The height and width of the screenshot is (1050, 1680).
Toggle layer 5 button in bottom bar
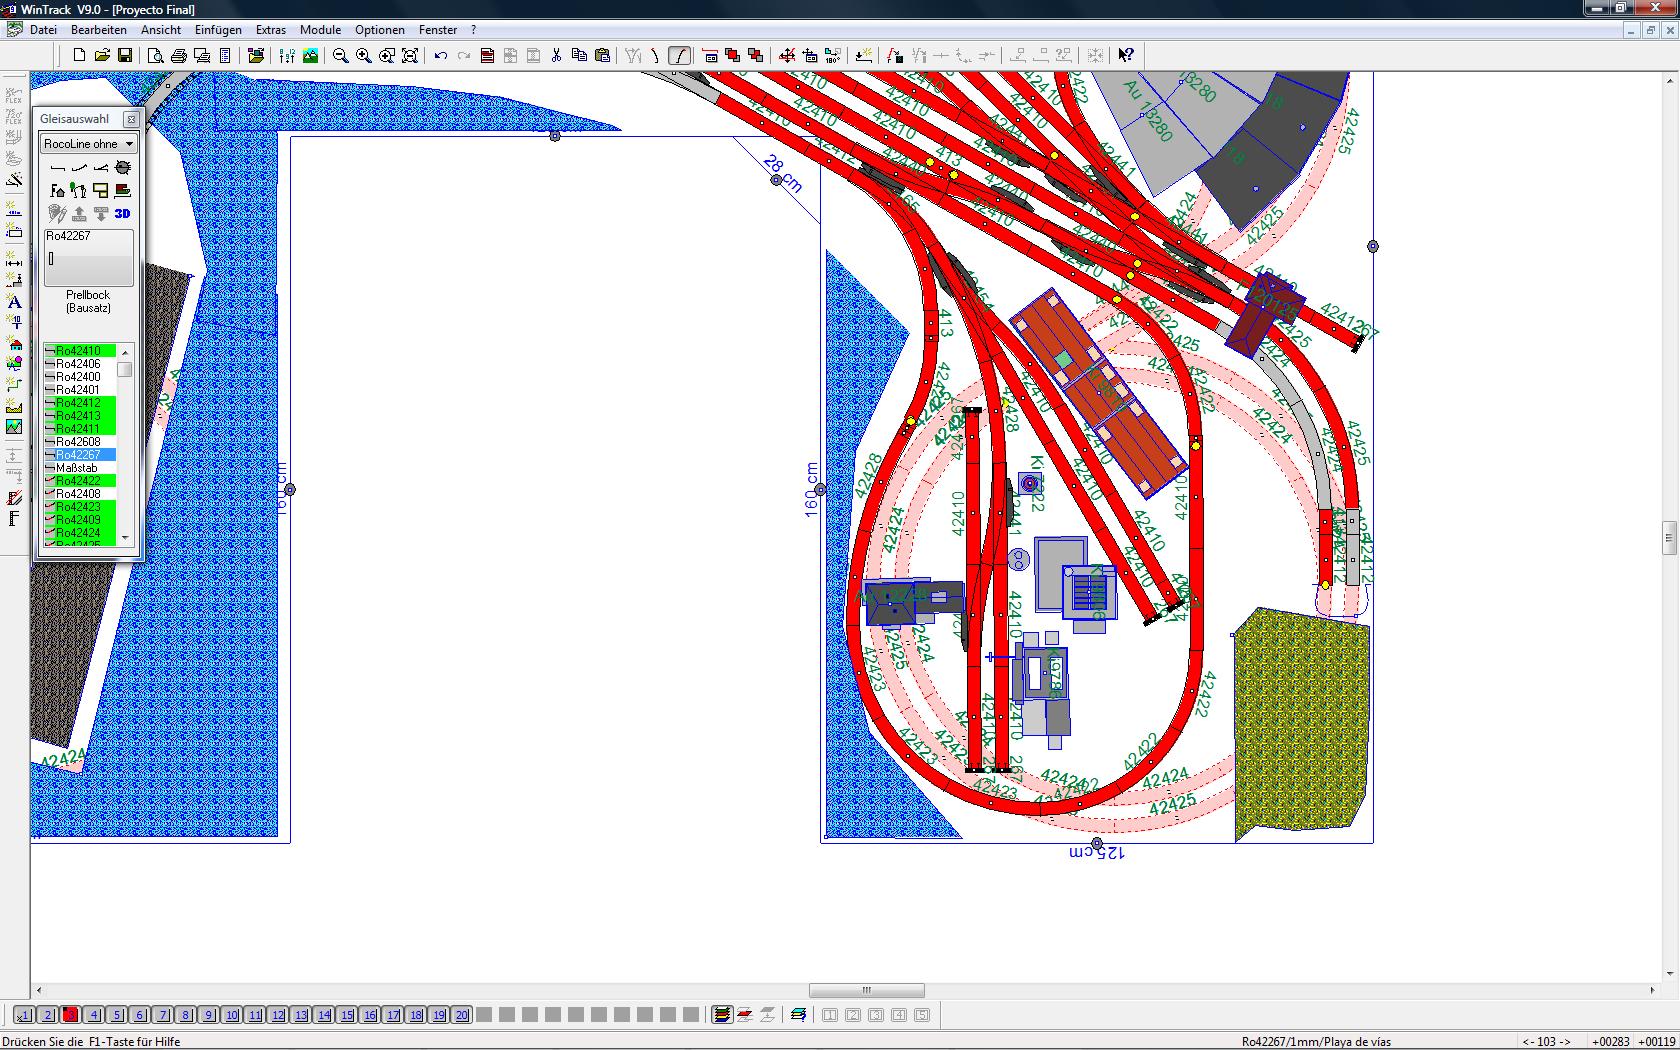(117, 1015)
